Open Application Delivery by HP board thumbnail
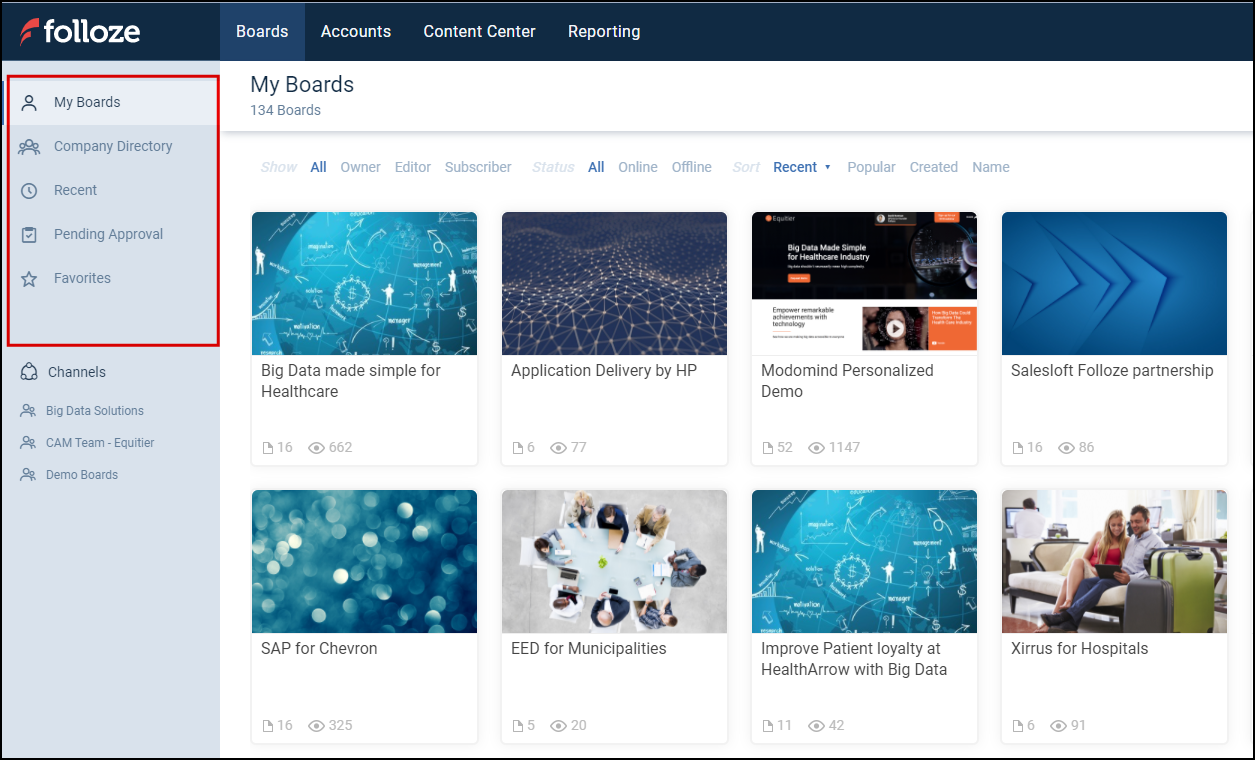The height and width of the screenshot is (760, 1255). (x=614, y=283)
